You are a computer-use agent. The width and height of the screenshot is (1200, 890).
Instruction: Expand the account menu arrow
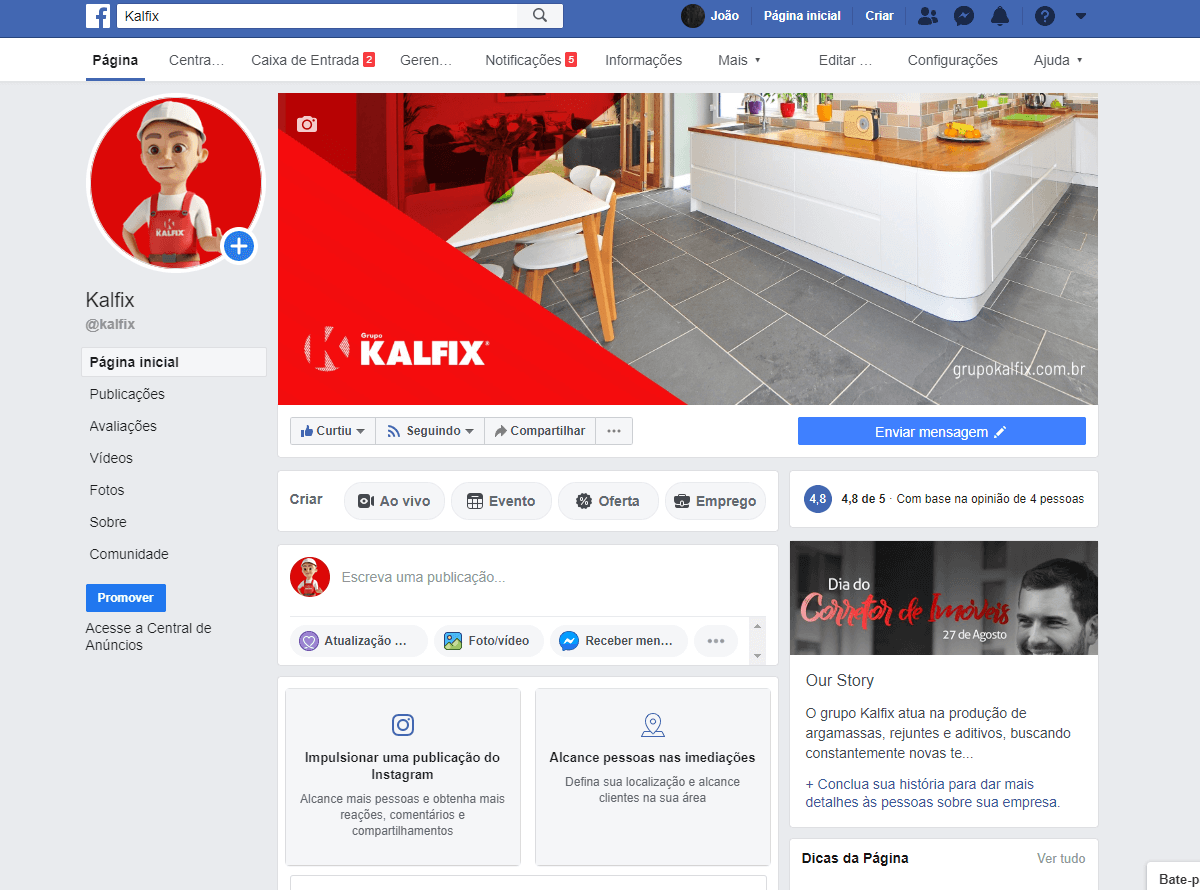point(1080,16)
